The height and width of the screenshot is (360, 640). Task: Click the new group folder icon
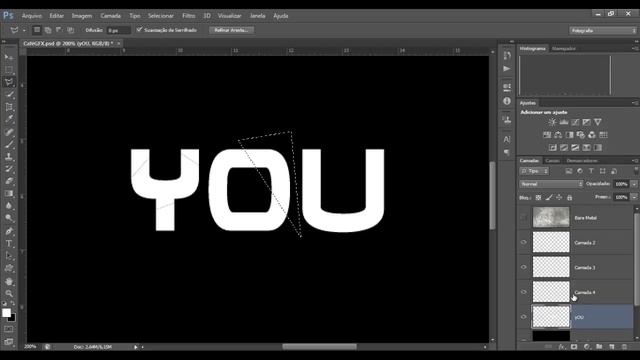pyautogui.click(x=599, y=347)
